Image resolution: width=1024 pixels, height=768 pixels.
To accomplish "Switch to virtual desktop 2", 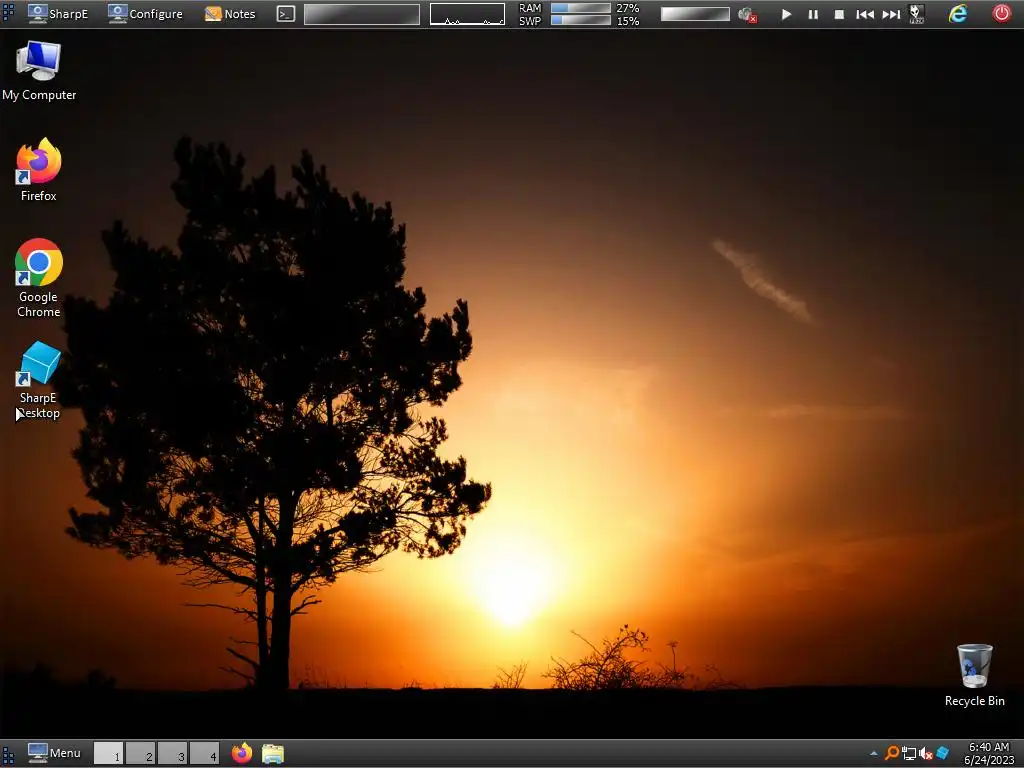I will (140, 753).
